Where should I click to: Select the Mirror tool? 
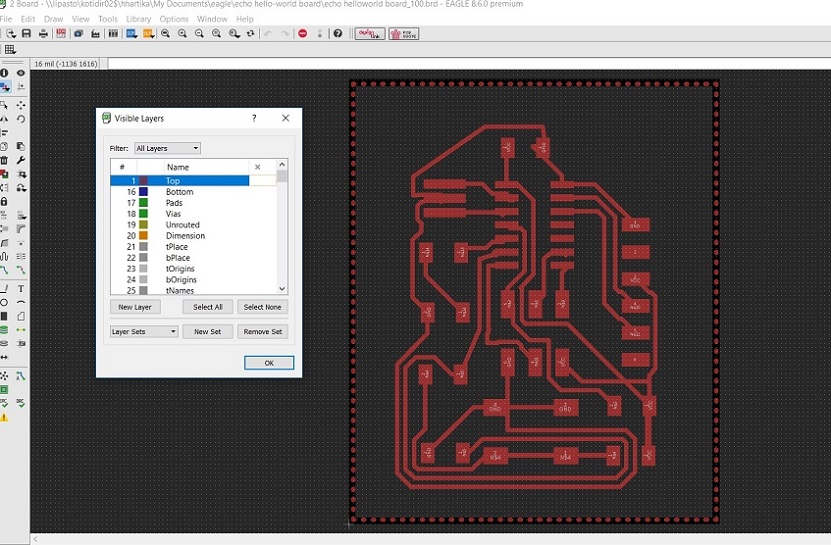(4, 119)
